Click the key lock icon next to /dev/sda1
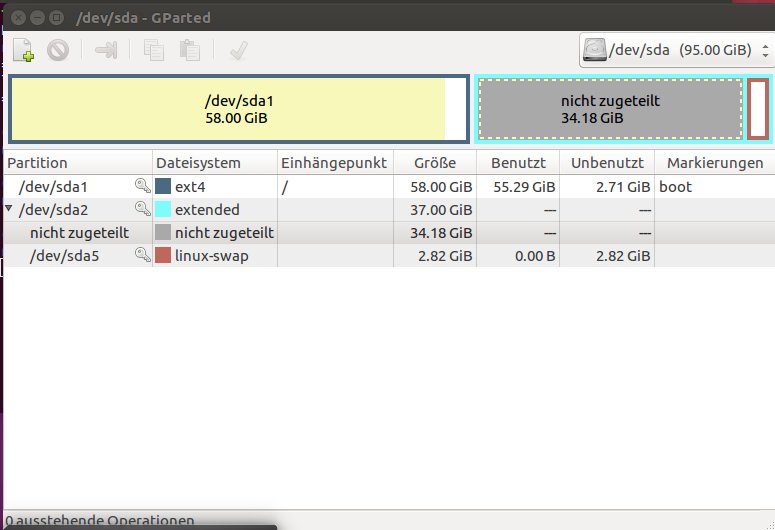 coord(143,186)
